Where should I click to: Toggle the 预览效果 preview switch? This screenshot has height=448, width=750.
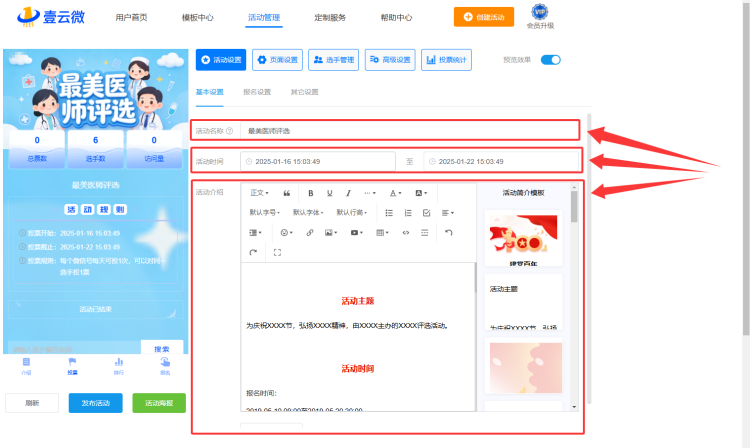pyautogui.click(x=551, y=60)
